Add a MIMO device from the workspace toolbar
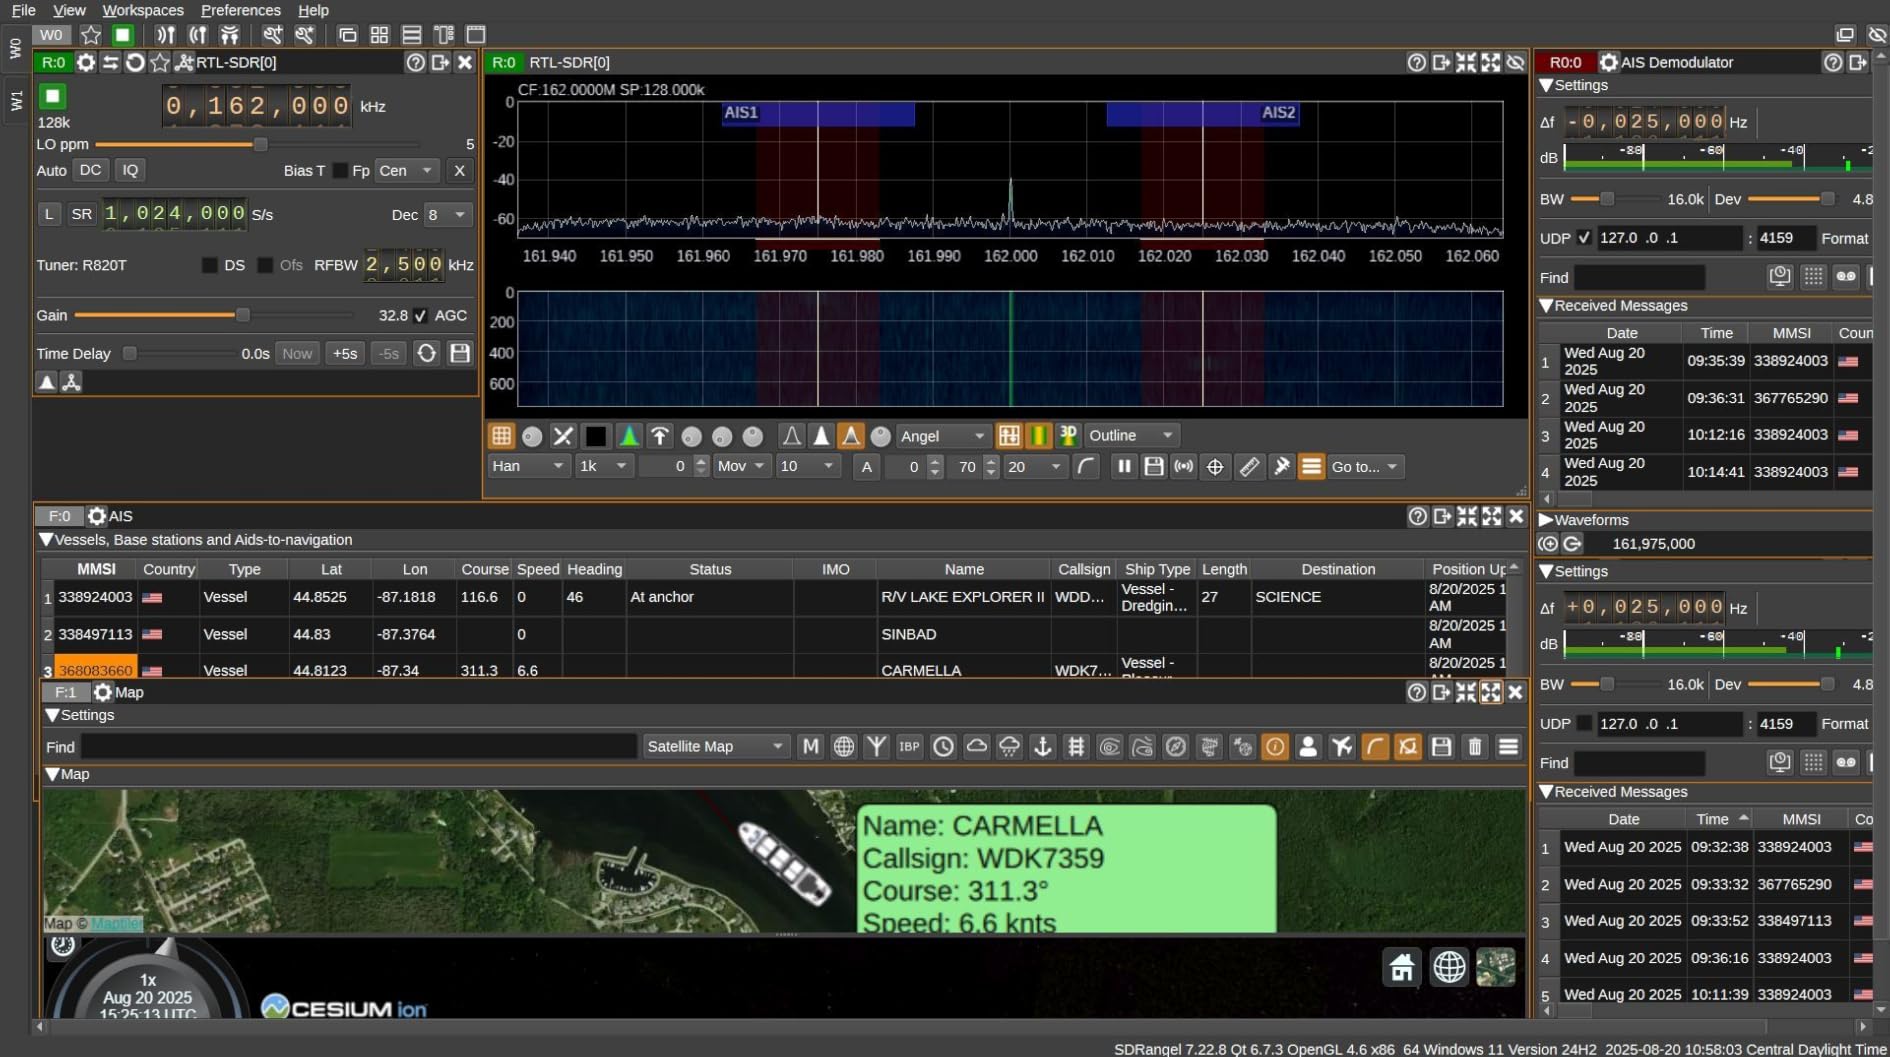Screen dimensions: 1890x1057 (x=230, y=35)
